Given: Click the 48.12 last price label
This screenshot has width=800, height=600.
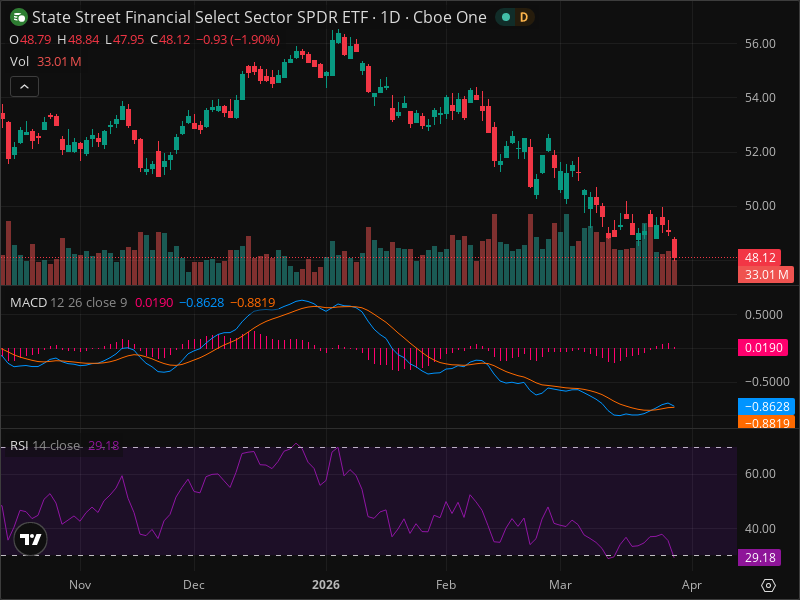Looking at the screenshot, I should (x=760, y=258).
